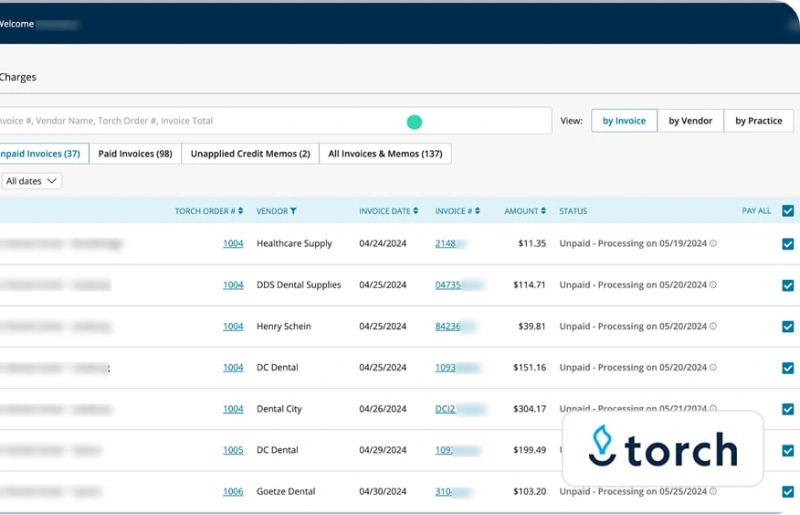Click info icon on the Henry Schein status
Screen dimensions: 800x515
point(713,327)
